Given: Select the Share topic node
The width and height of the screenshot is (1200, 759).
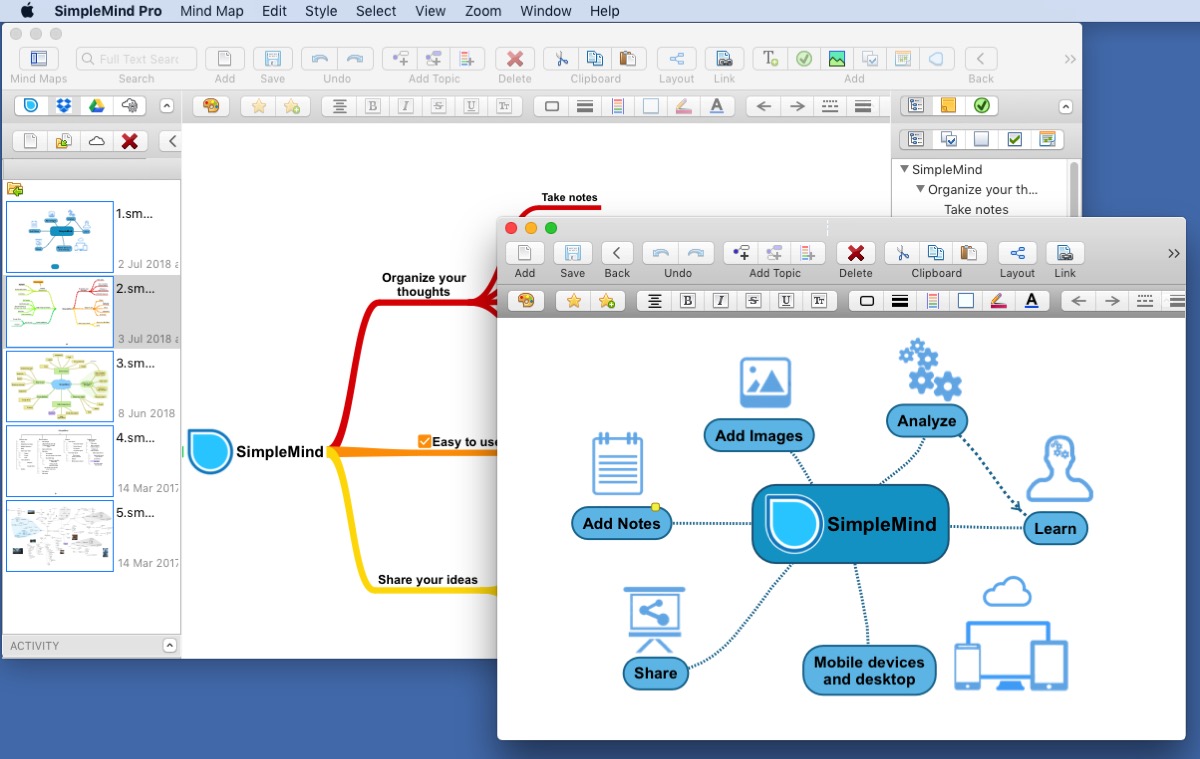Looking at the screenshot, I should point(655,673).
